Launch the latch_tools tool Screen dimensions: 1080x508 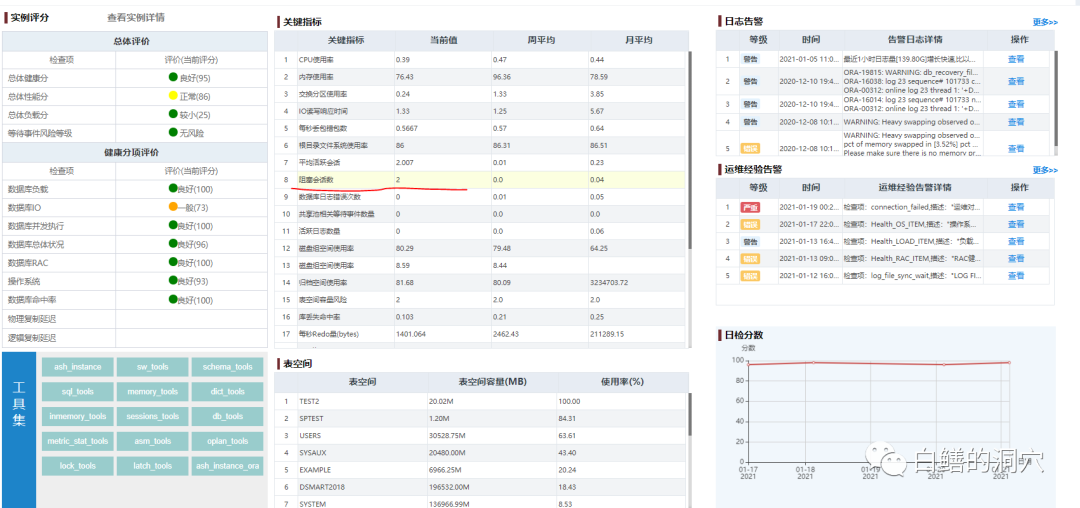(152, 466)
